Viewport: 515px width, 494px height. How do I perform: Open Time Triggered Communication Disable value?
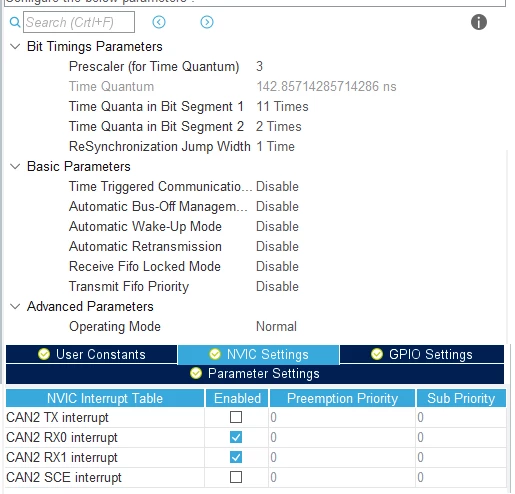pos(277,186)
